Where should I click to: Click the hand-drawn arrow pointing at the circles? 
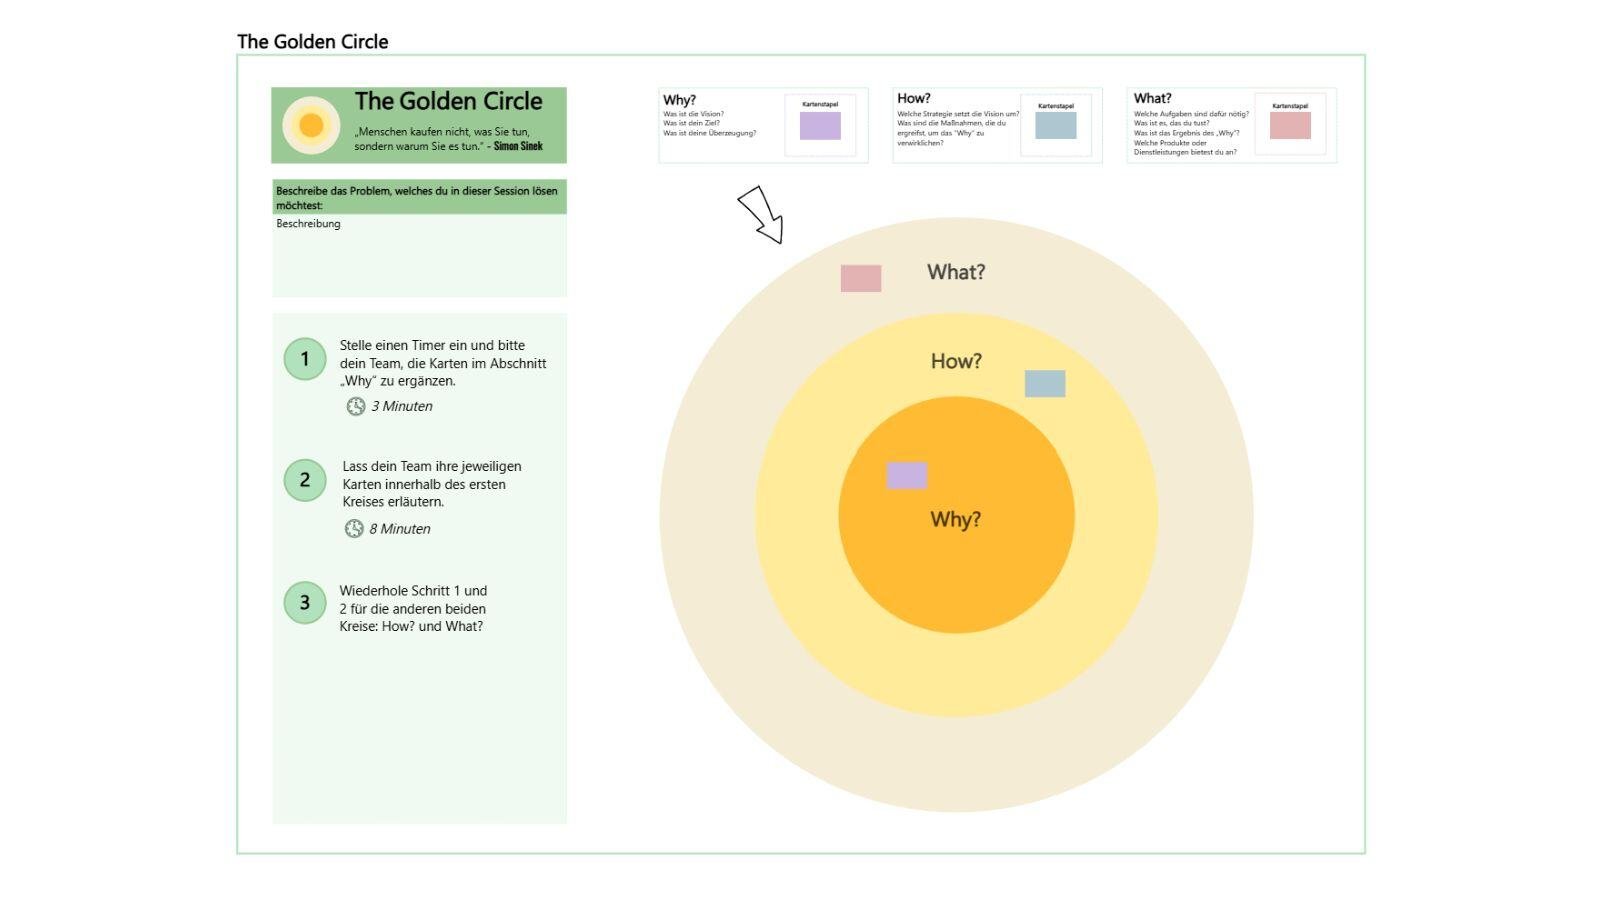pos(761,213)
